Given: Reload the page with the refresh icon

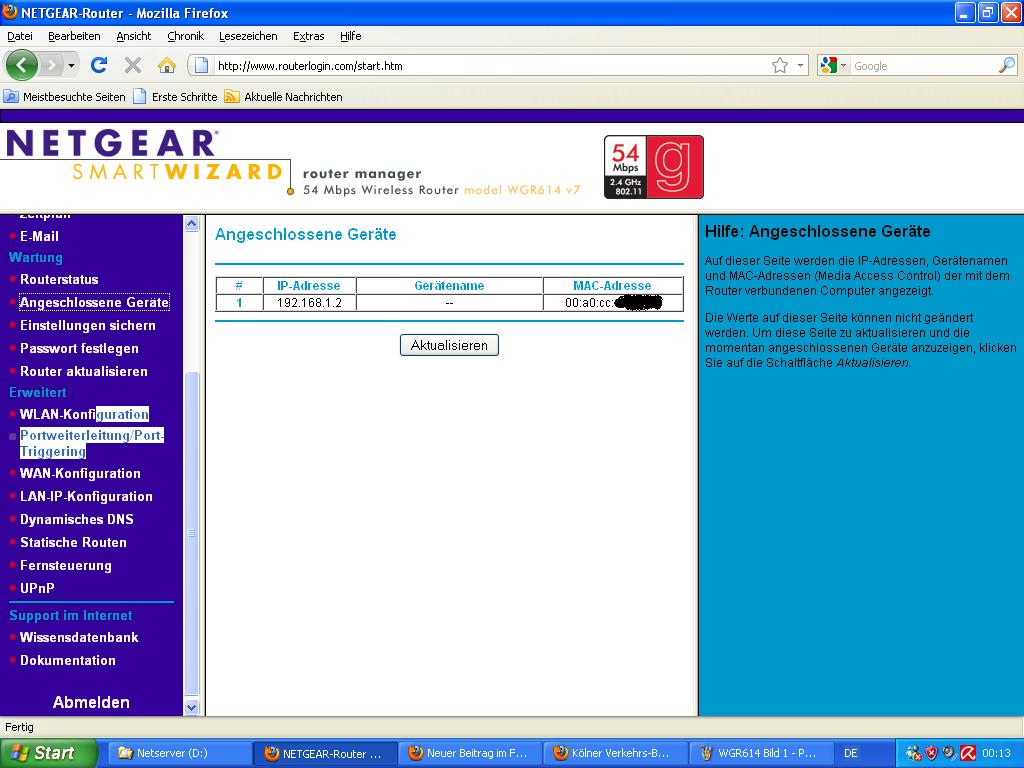Looking at the screenshot, I should pos(99,65).
